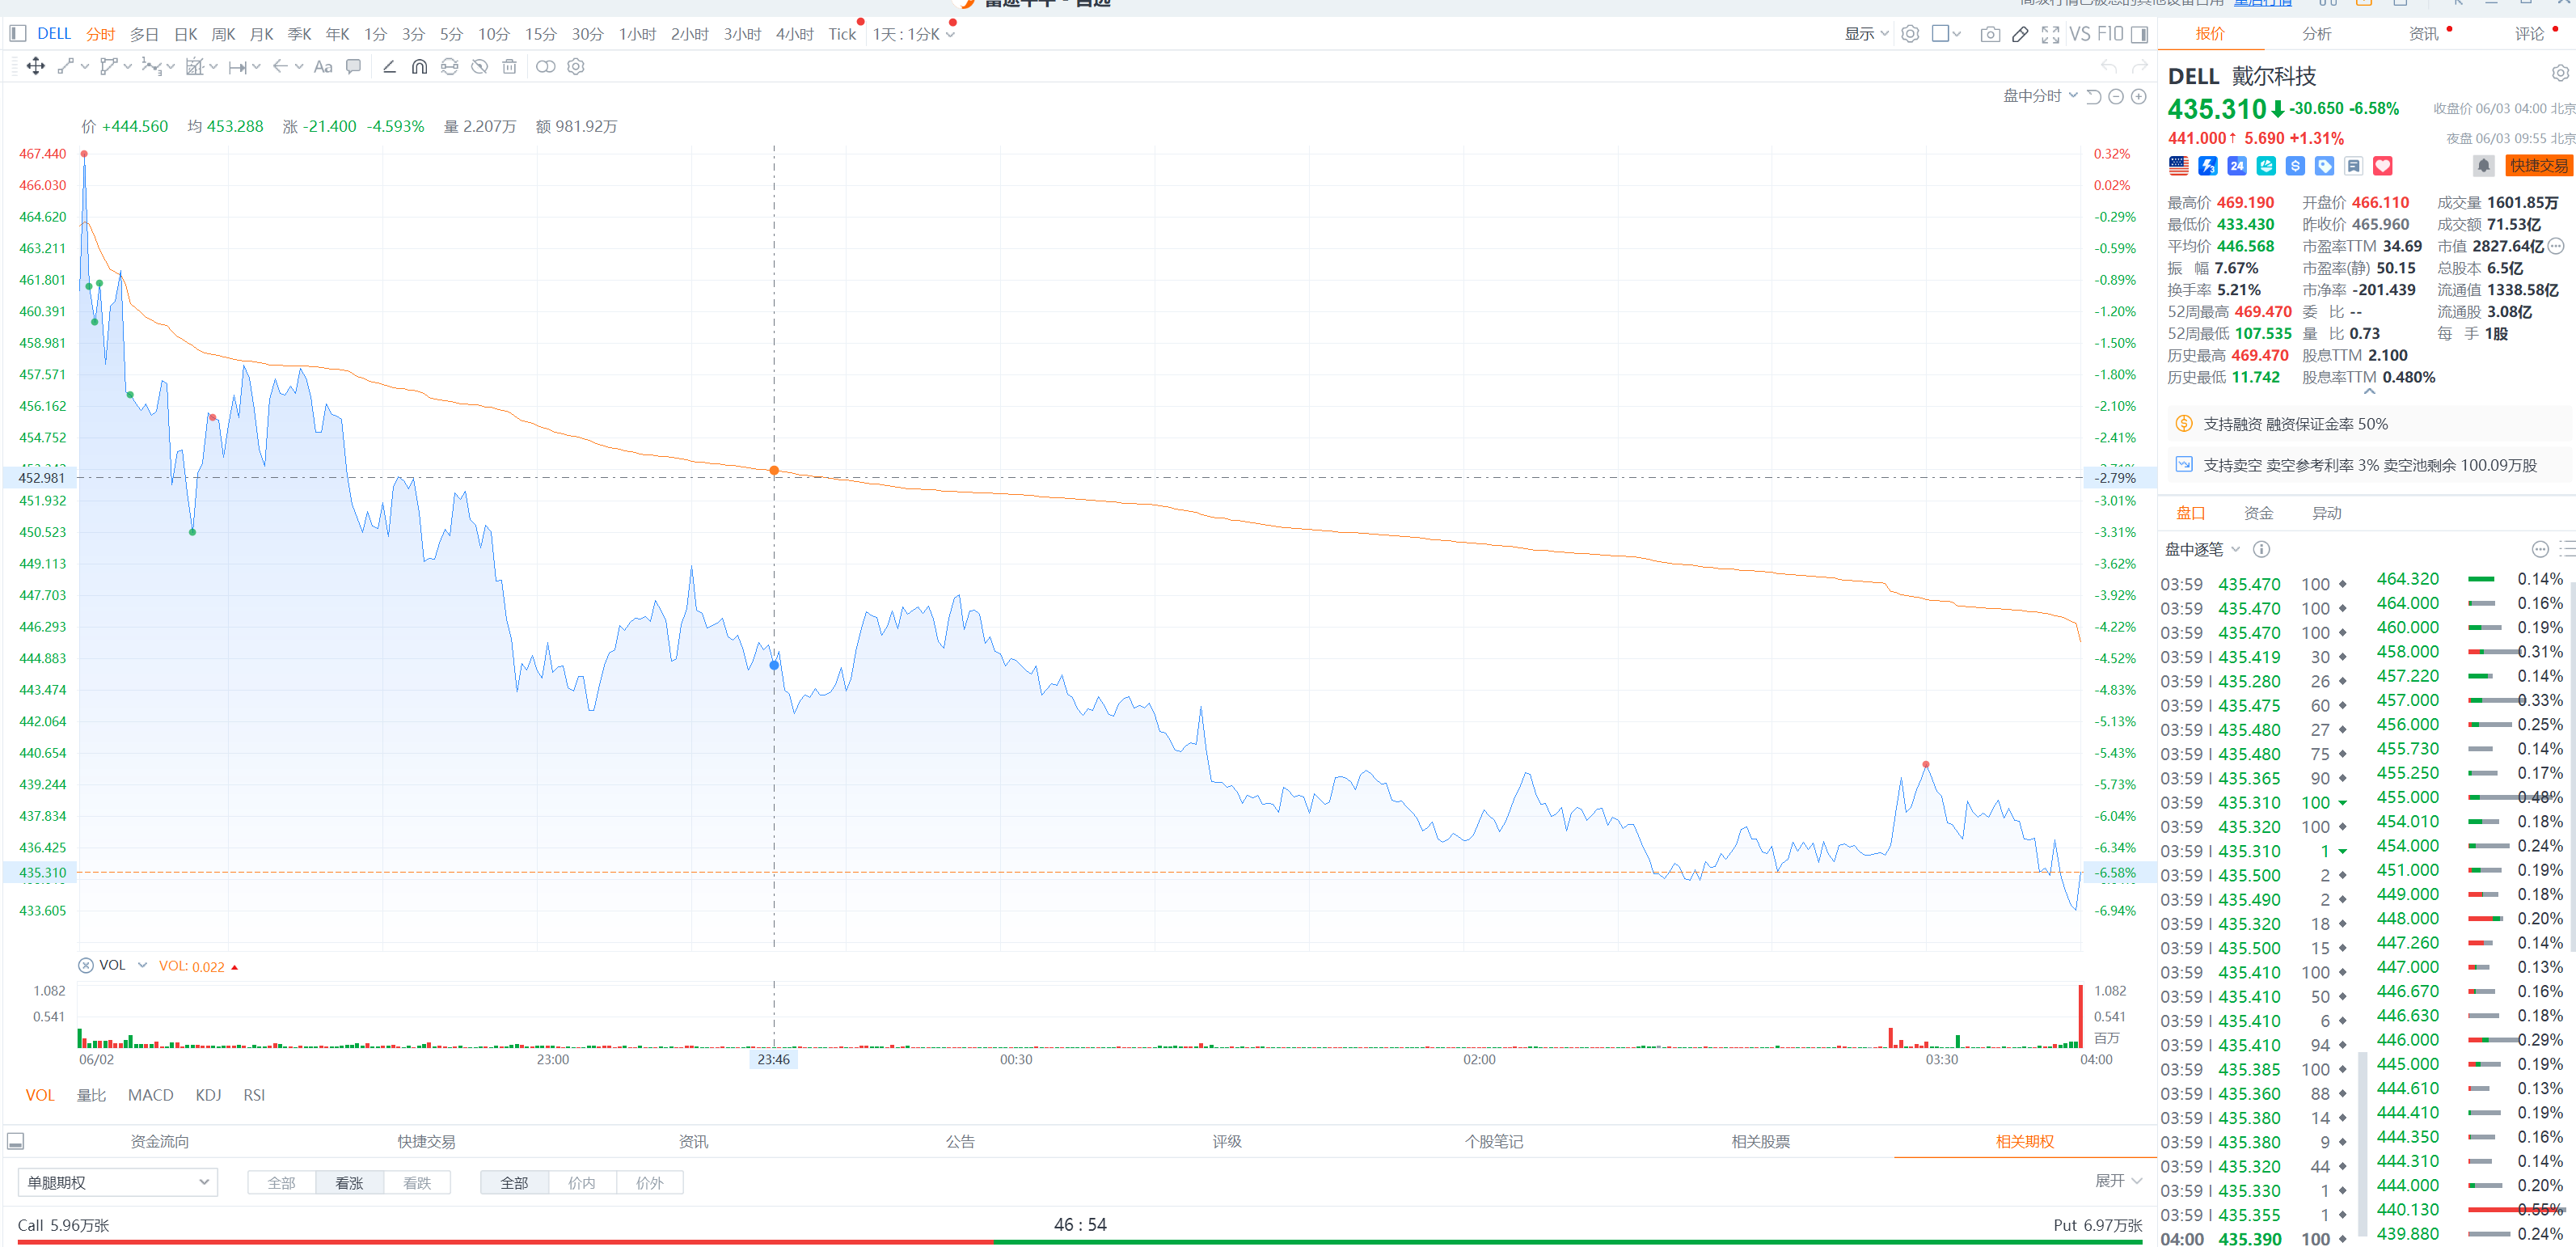Image resolution: width=2576 pixels, height=1247 pixels.
Task: Open the 分析 analysis tab
Action: (2316, 34)
